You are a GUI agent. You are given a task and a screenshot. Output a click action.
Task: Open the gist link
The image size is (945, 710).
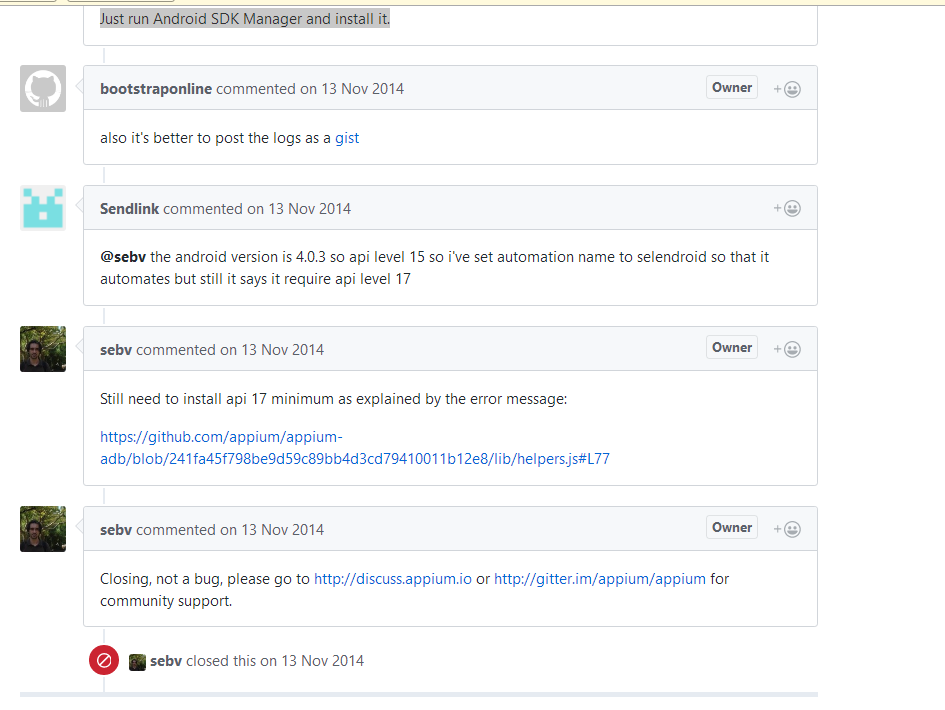coord(347,138)
